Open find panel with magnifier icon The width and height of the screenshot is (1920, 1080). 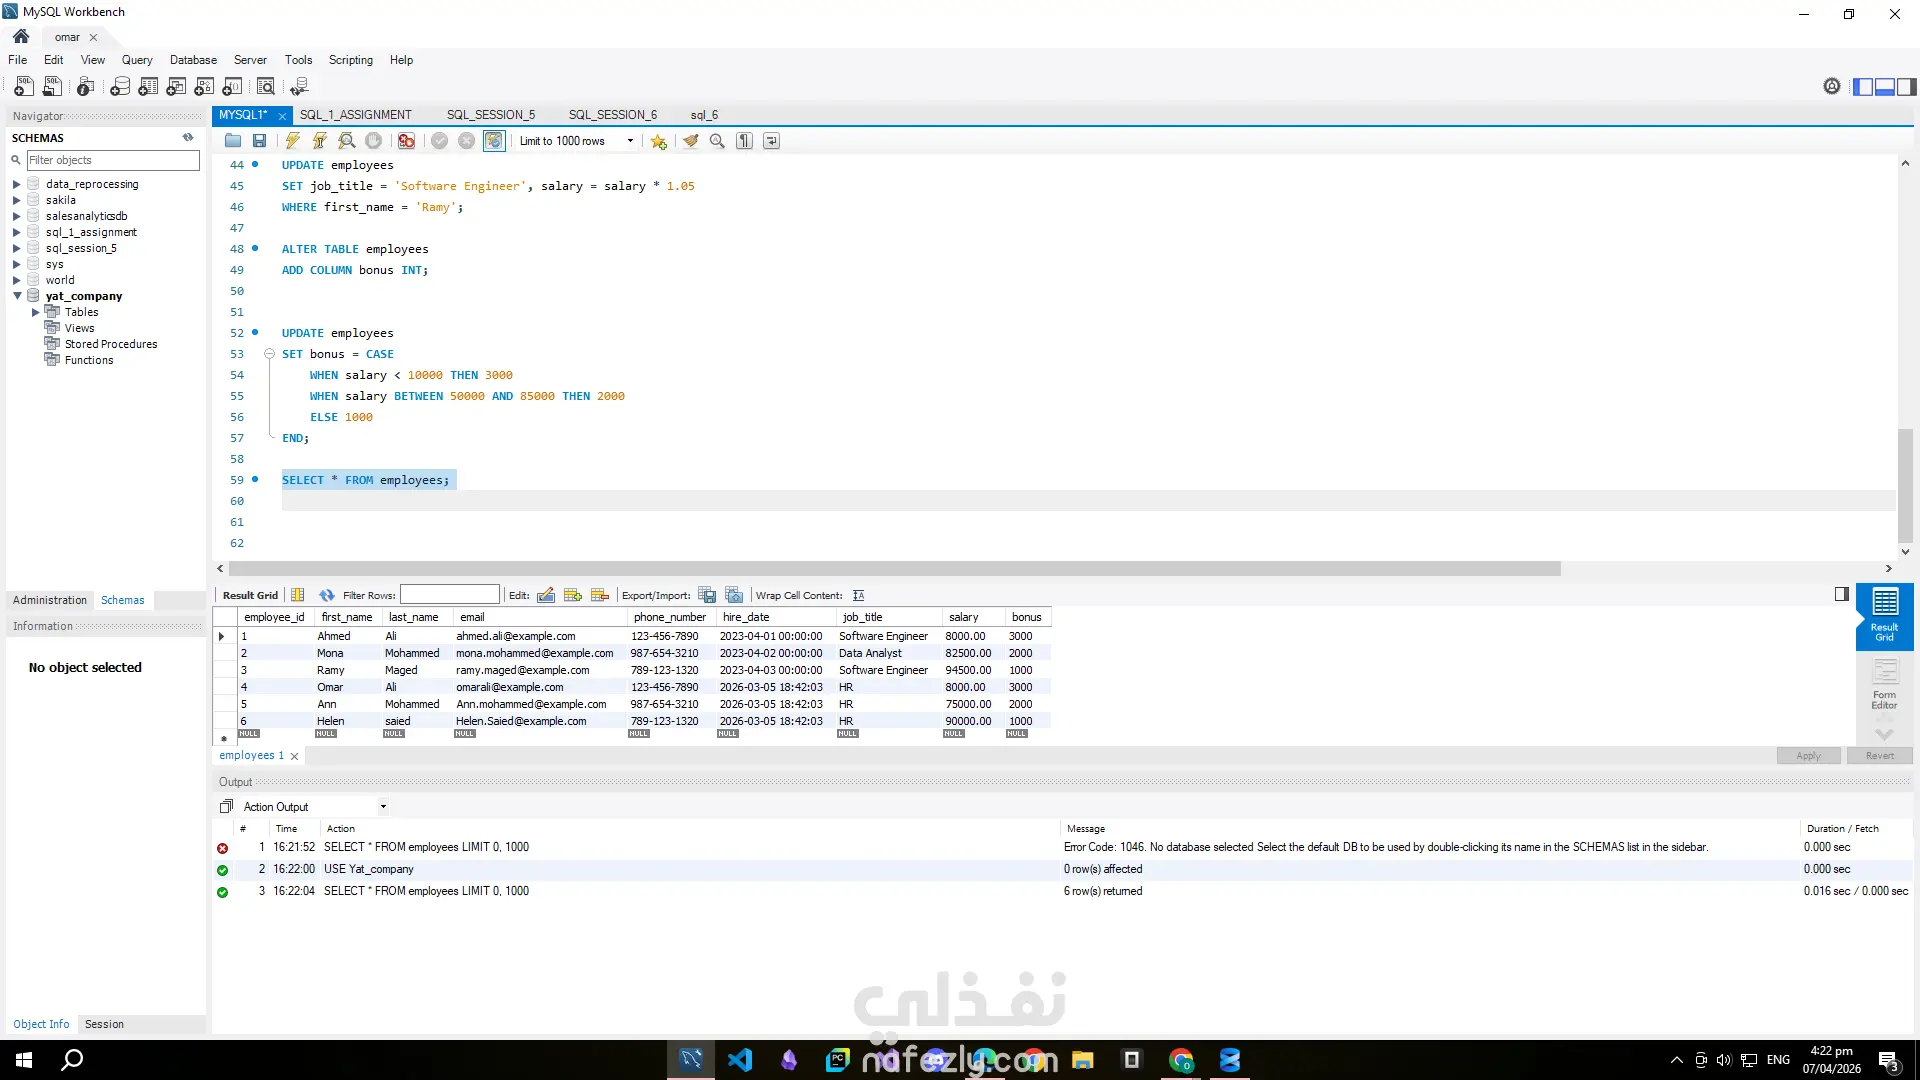coord(717,141)
